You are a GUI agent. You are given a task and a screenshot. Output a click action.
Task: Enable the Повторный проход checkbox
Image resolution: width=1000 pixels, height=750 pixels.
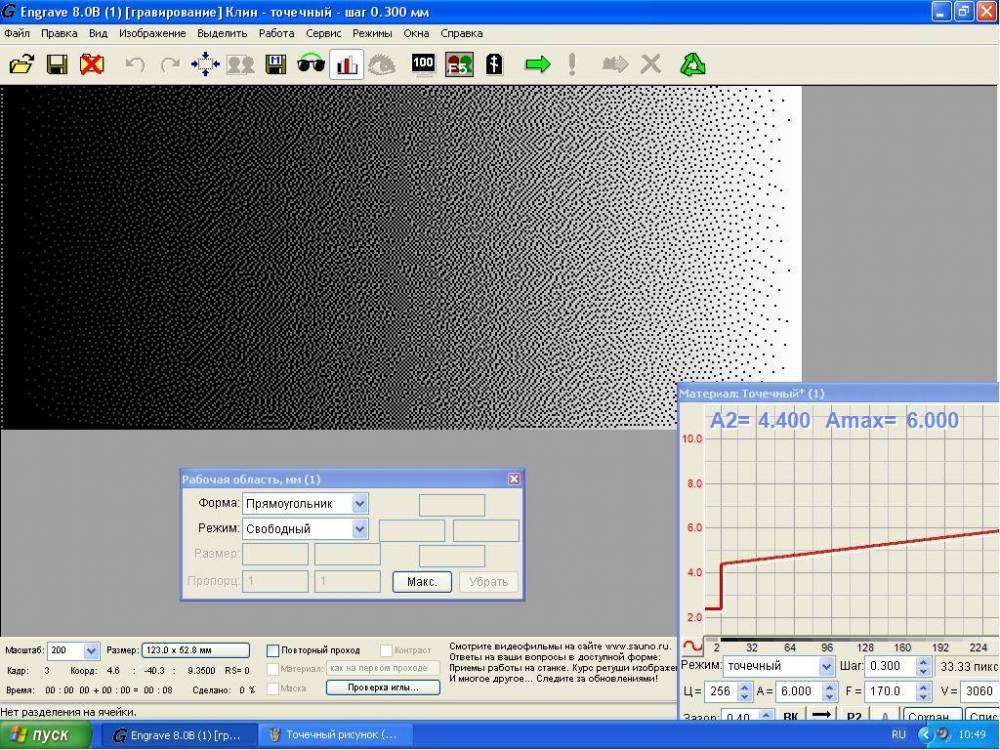pos(273,650)
